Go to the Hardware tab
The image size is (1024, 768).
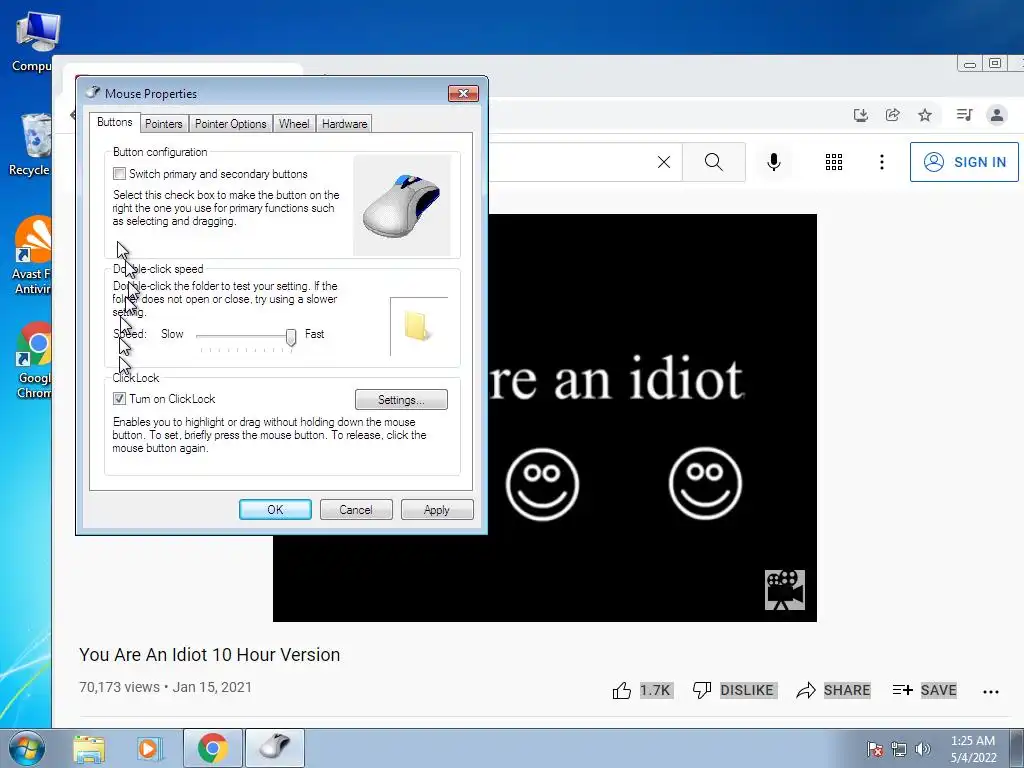point(344,123)
